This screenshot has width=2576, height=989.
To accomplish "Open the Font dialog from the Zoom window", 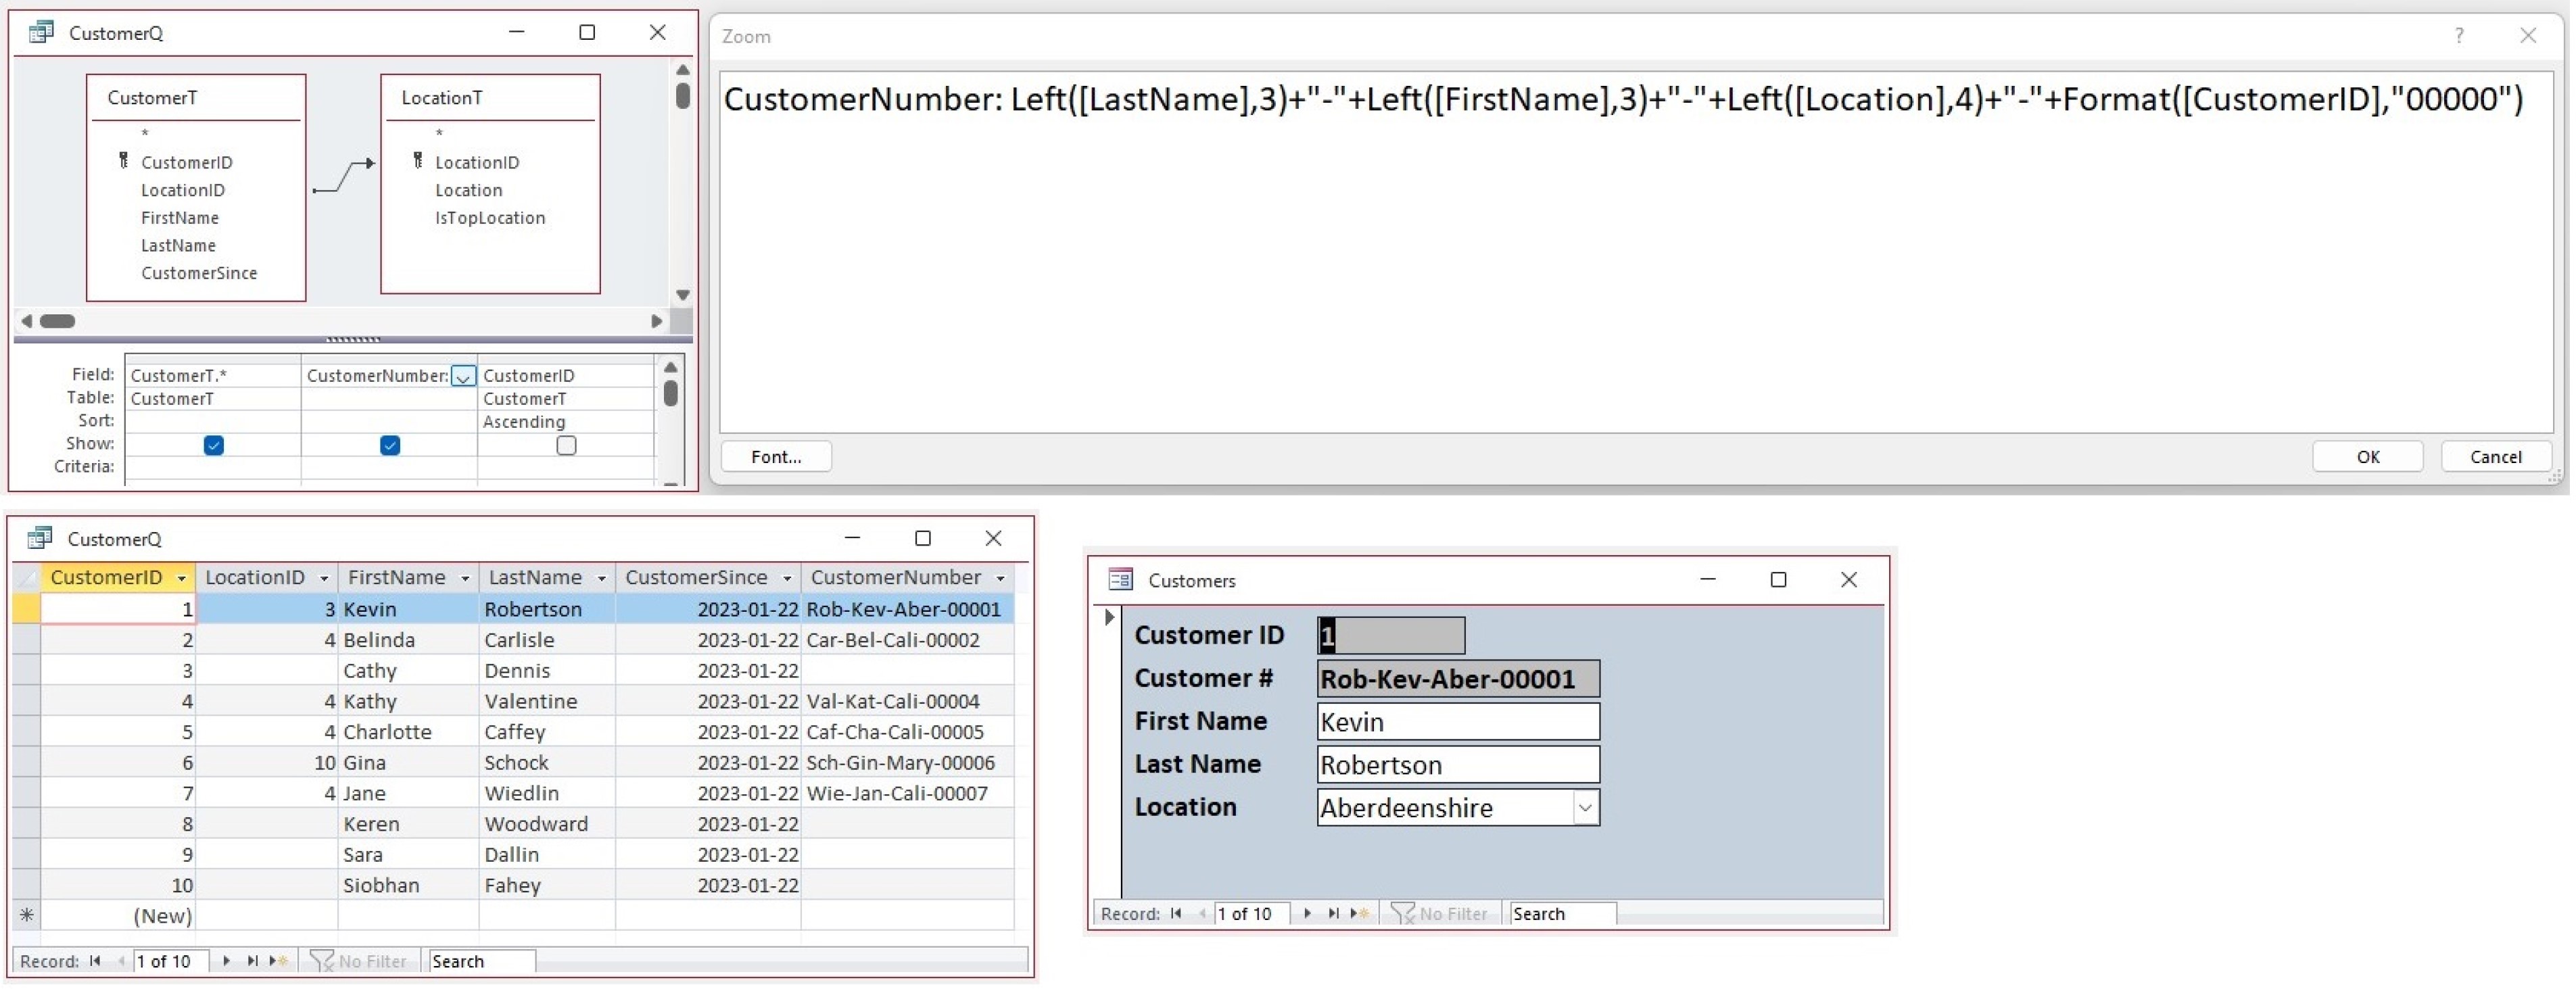I will (x=776, y=456).
